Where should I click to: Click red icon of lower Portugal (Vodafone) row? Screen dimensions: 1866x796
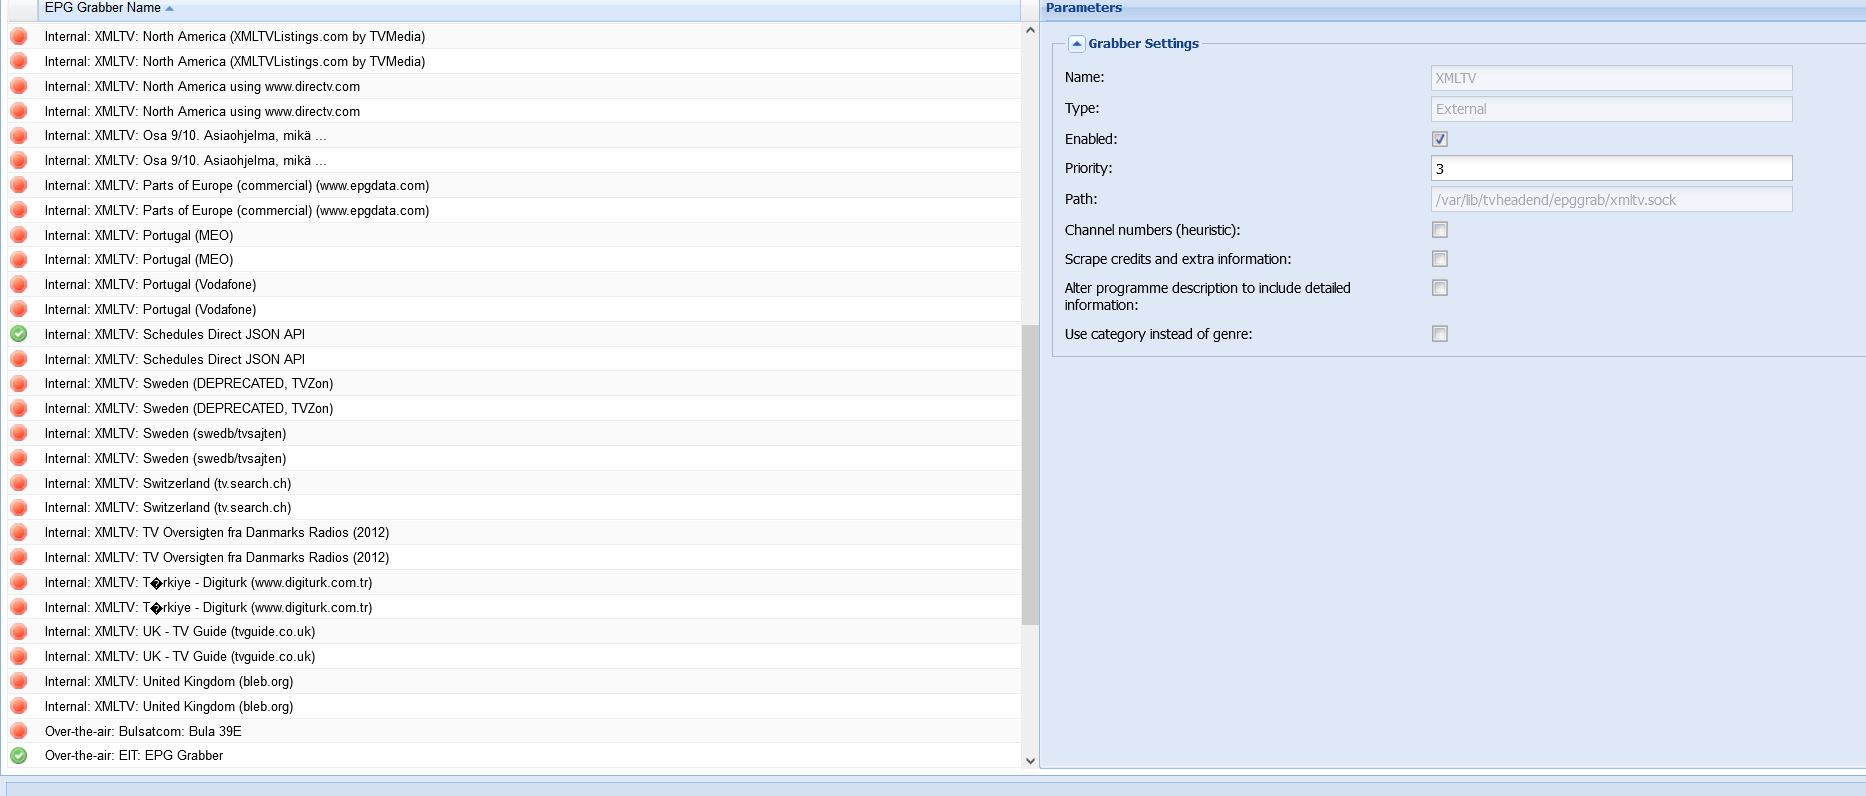[x=19, y=309]
